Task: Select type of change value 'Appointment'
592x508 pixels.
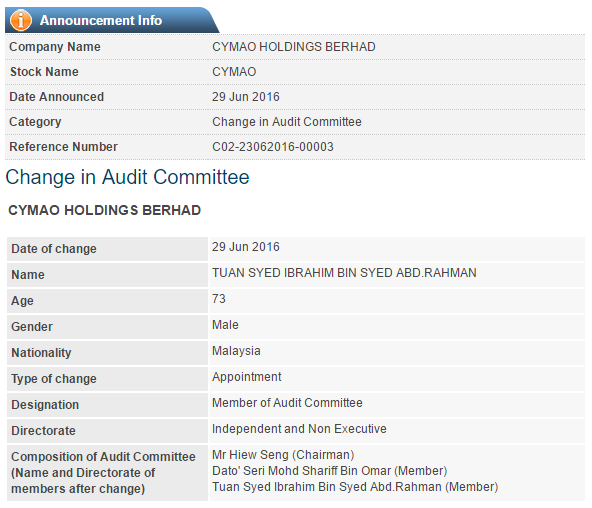Action: tap(247, 377)
